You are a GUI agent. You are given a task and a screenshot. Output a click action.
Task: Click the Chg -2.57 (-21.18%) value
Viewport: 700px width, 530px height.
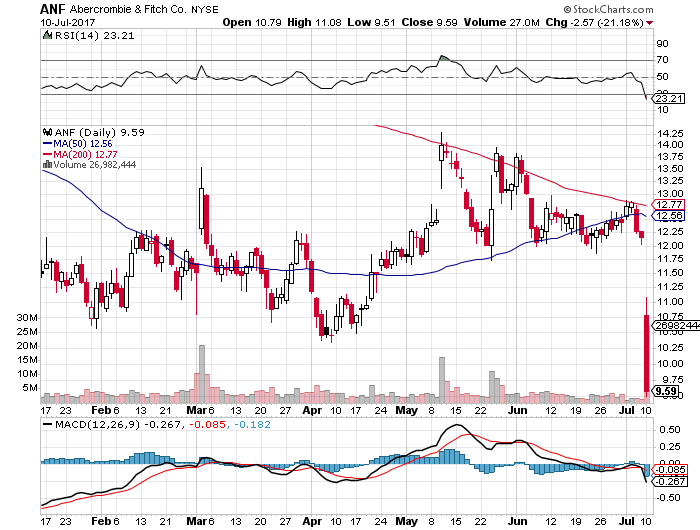(x=595, y=22)
